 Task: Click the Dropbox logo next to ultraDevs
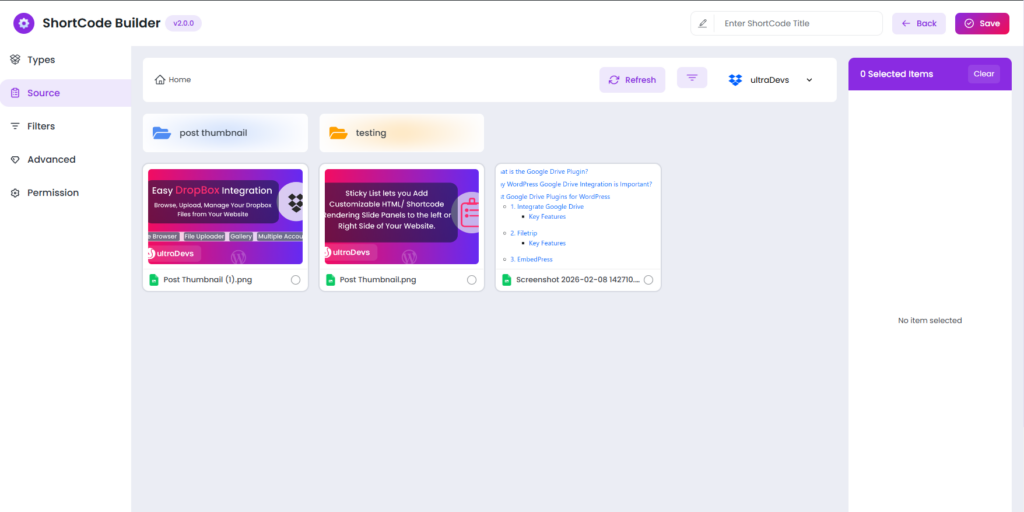click(x=735, y=80)
